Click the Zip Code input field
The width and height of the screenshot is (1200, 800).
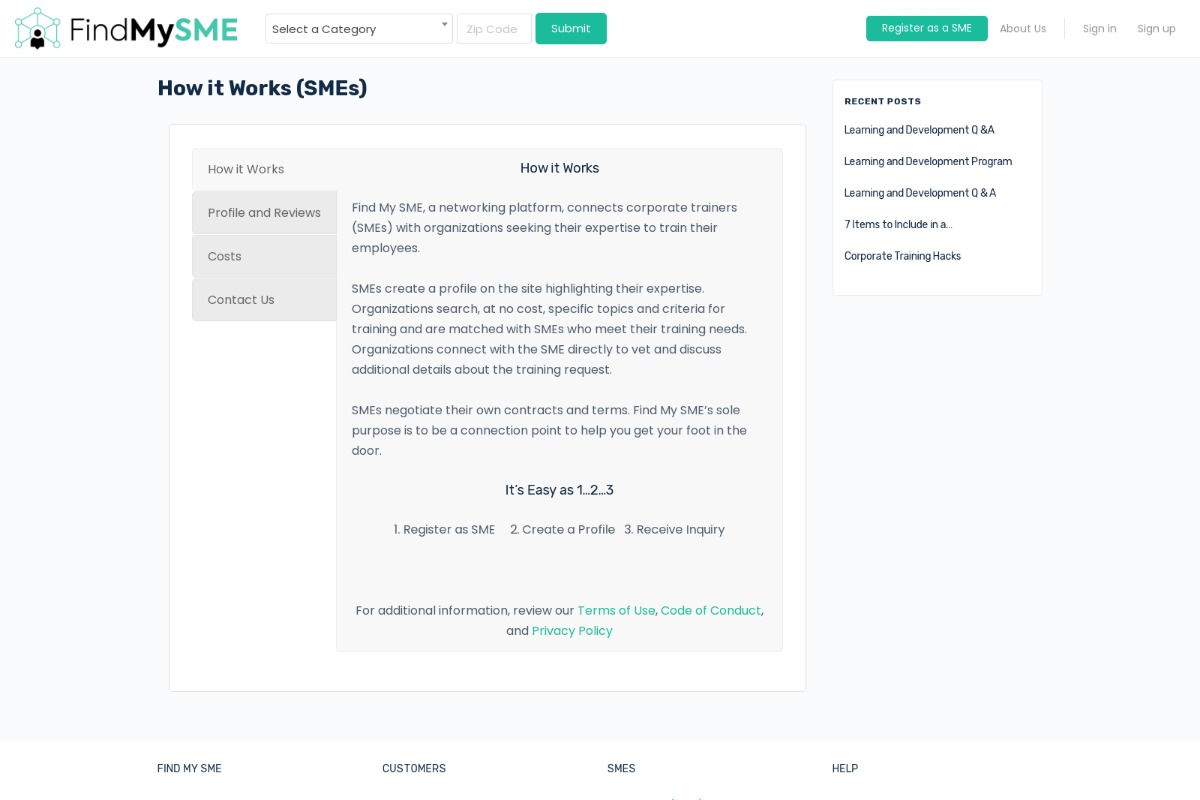click(x=494, y=29)
